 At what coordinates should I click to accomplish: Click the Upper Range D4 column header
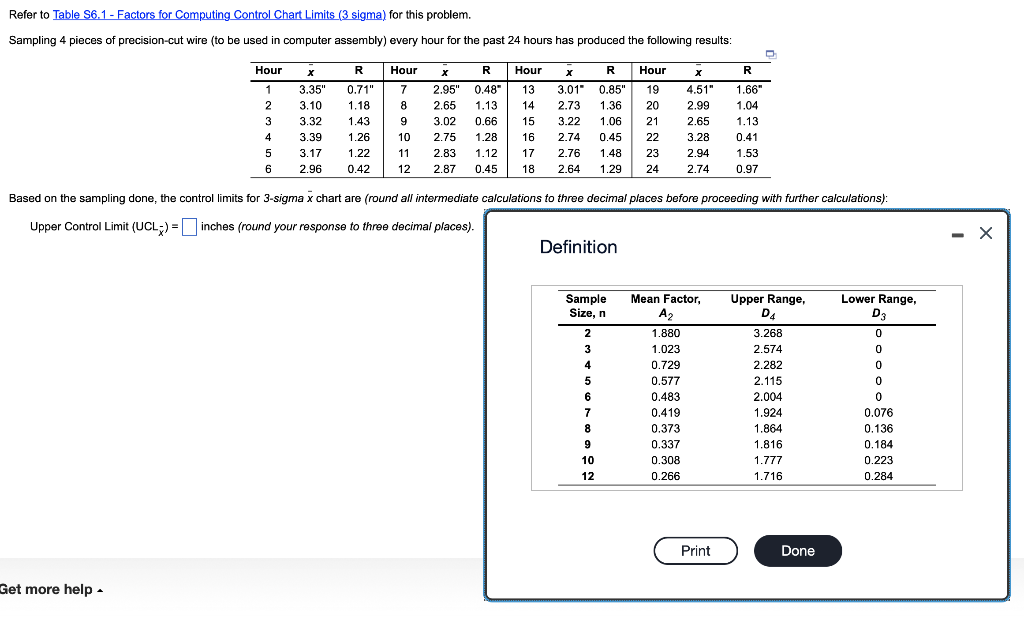coord(767,305)
